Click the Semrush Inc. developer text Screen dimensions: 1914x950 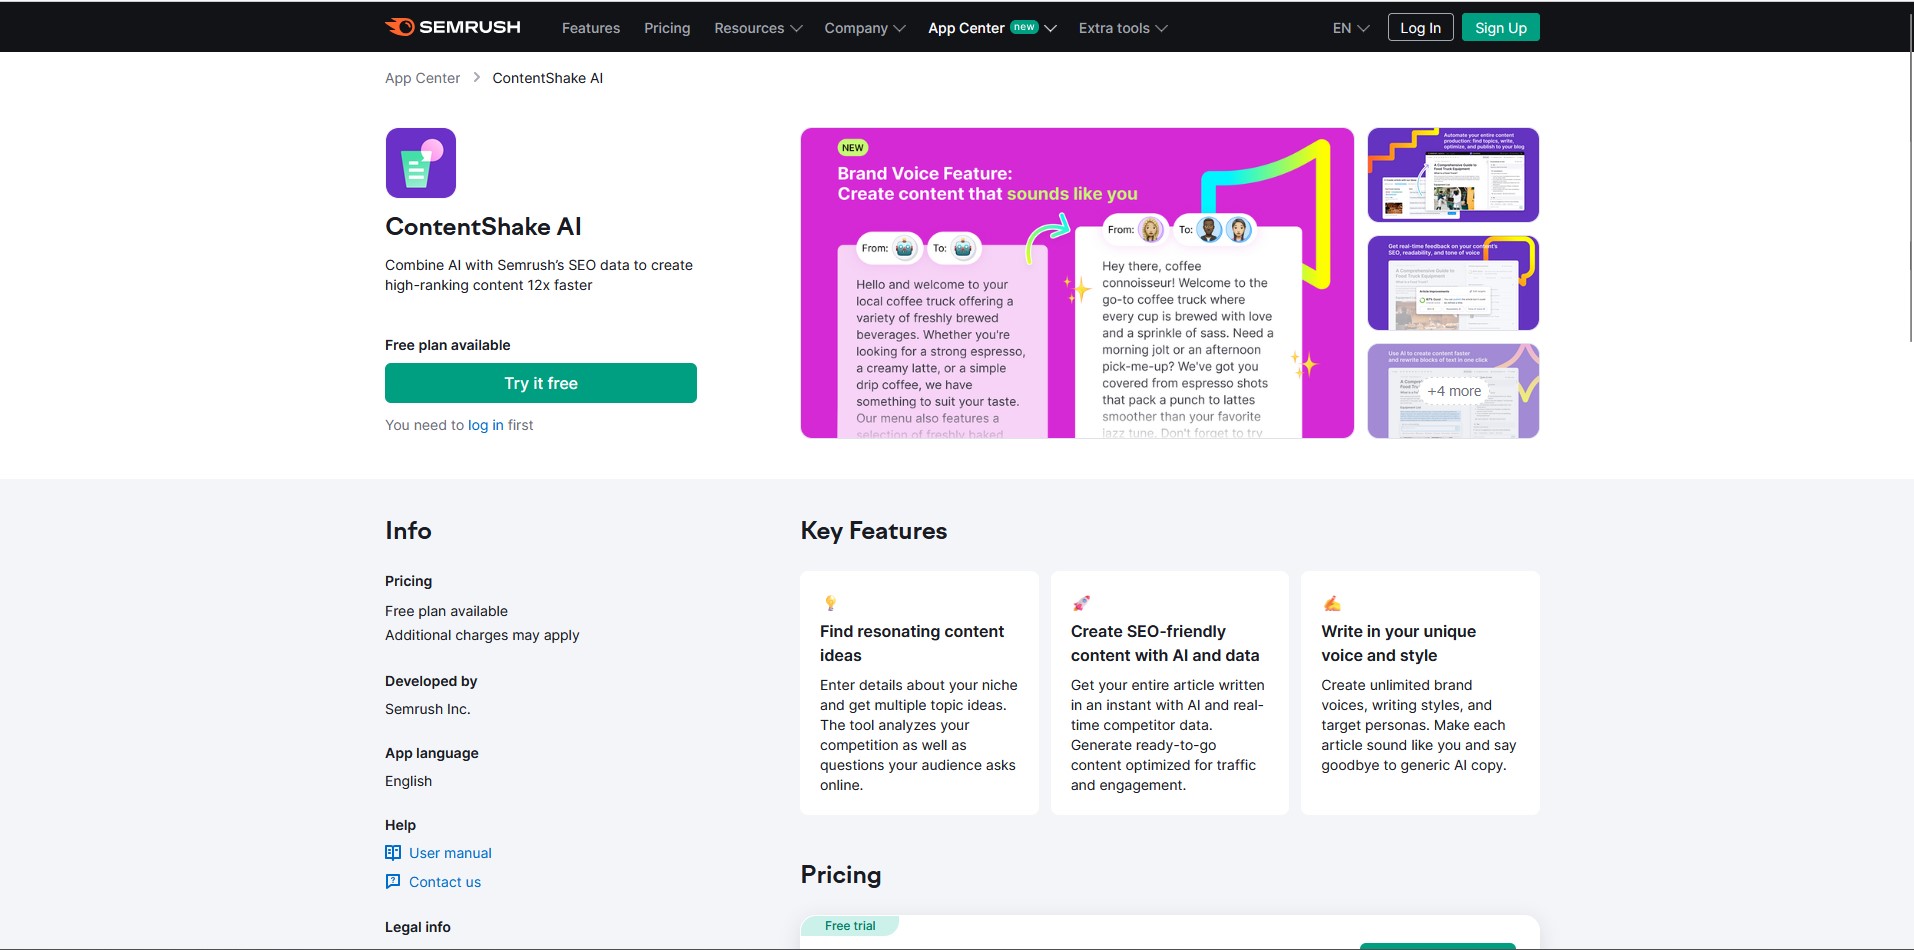428,709
